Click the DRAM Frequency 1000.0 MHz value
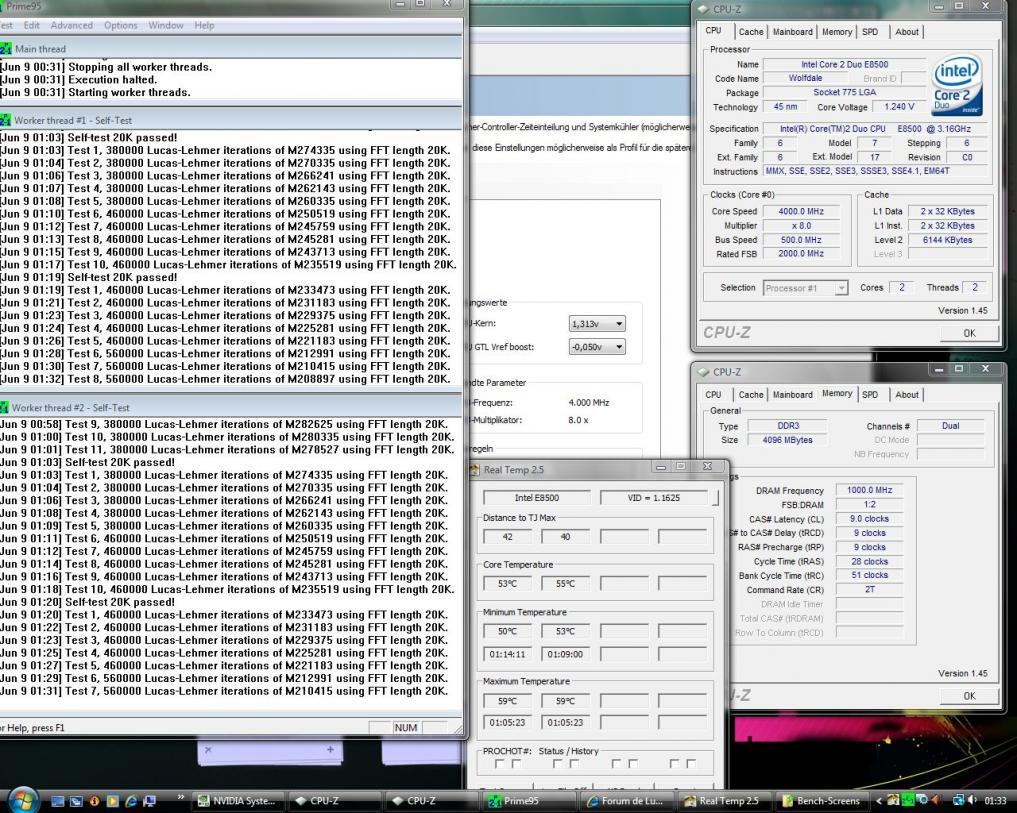This screenshot has height=813, width=1017. point(869,491)
